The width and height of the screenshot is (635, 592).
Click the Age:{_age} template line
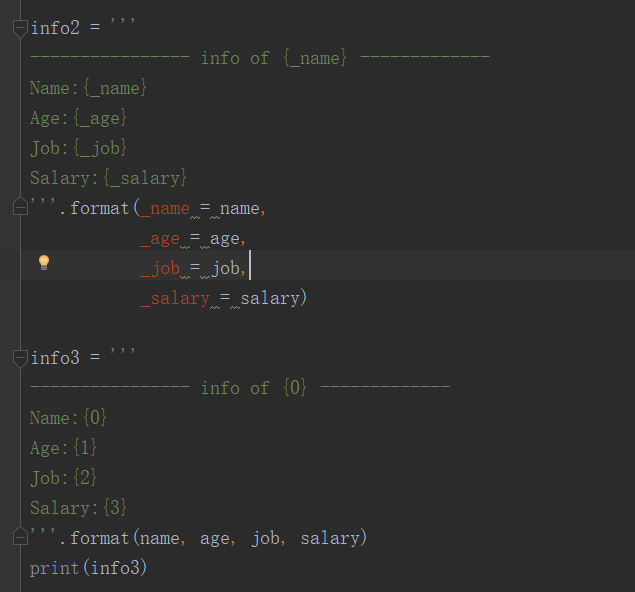pos(79,118)
